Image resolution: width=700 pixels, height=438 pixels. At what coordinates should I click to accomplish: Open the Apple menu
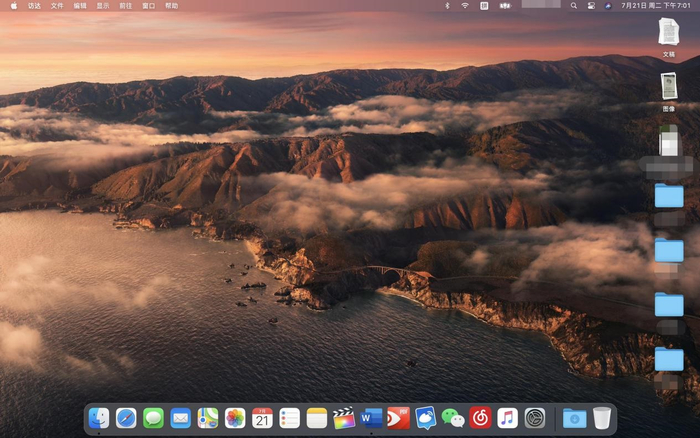coord(14,6)
